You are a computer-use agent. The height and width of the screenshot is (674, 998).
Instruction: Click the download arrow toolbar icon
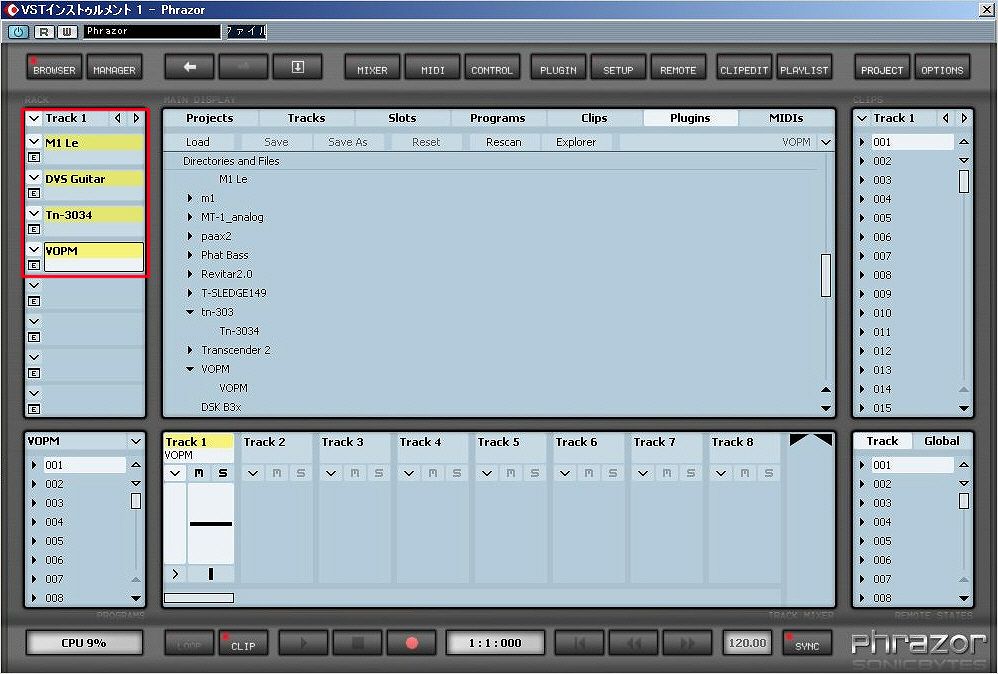pos(297,67)
